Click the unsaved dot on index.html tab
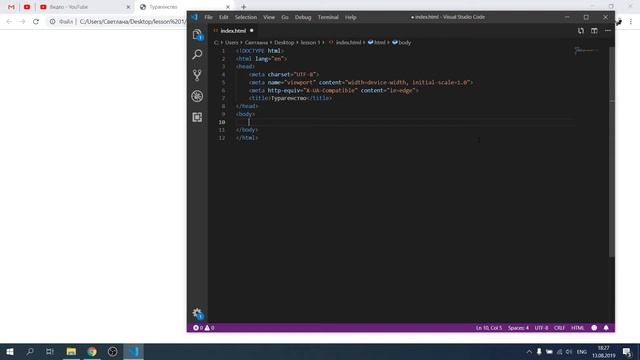Viewport: 640px width, 360px height. pyautogui.click(x=251, y=31)
